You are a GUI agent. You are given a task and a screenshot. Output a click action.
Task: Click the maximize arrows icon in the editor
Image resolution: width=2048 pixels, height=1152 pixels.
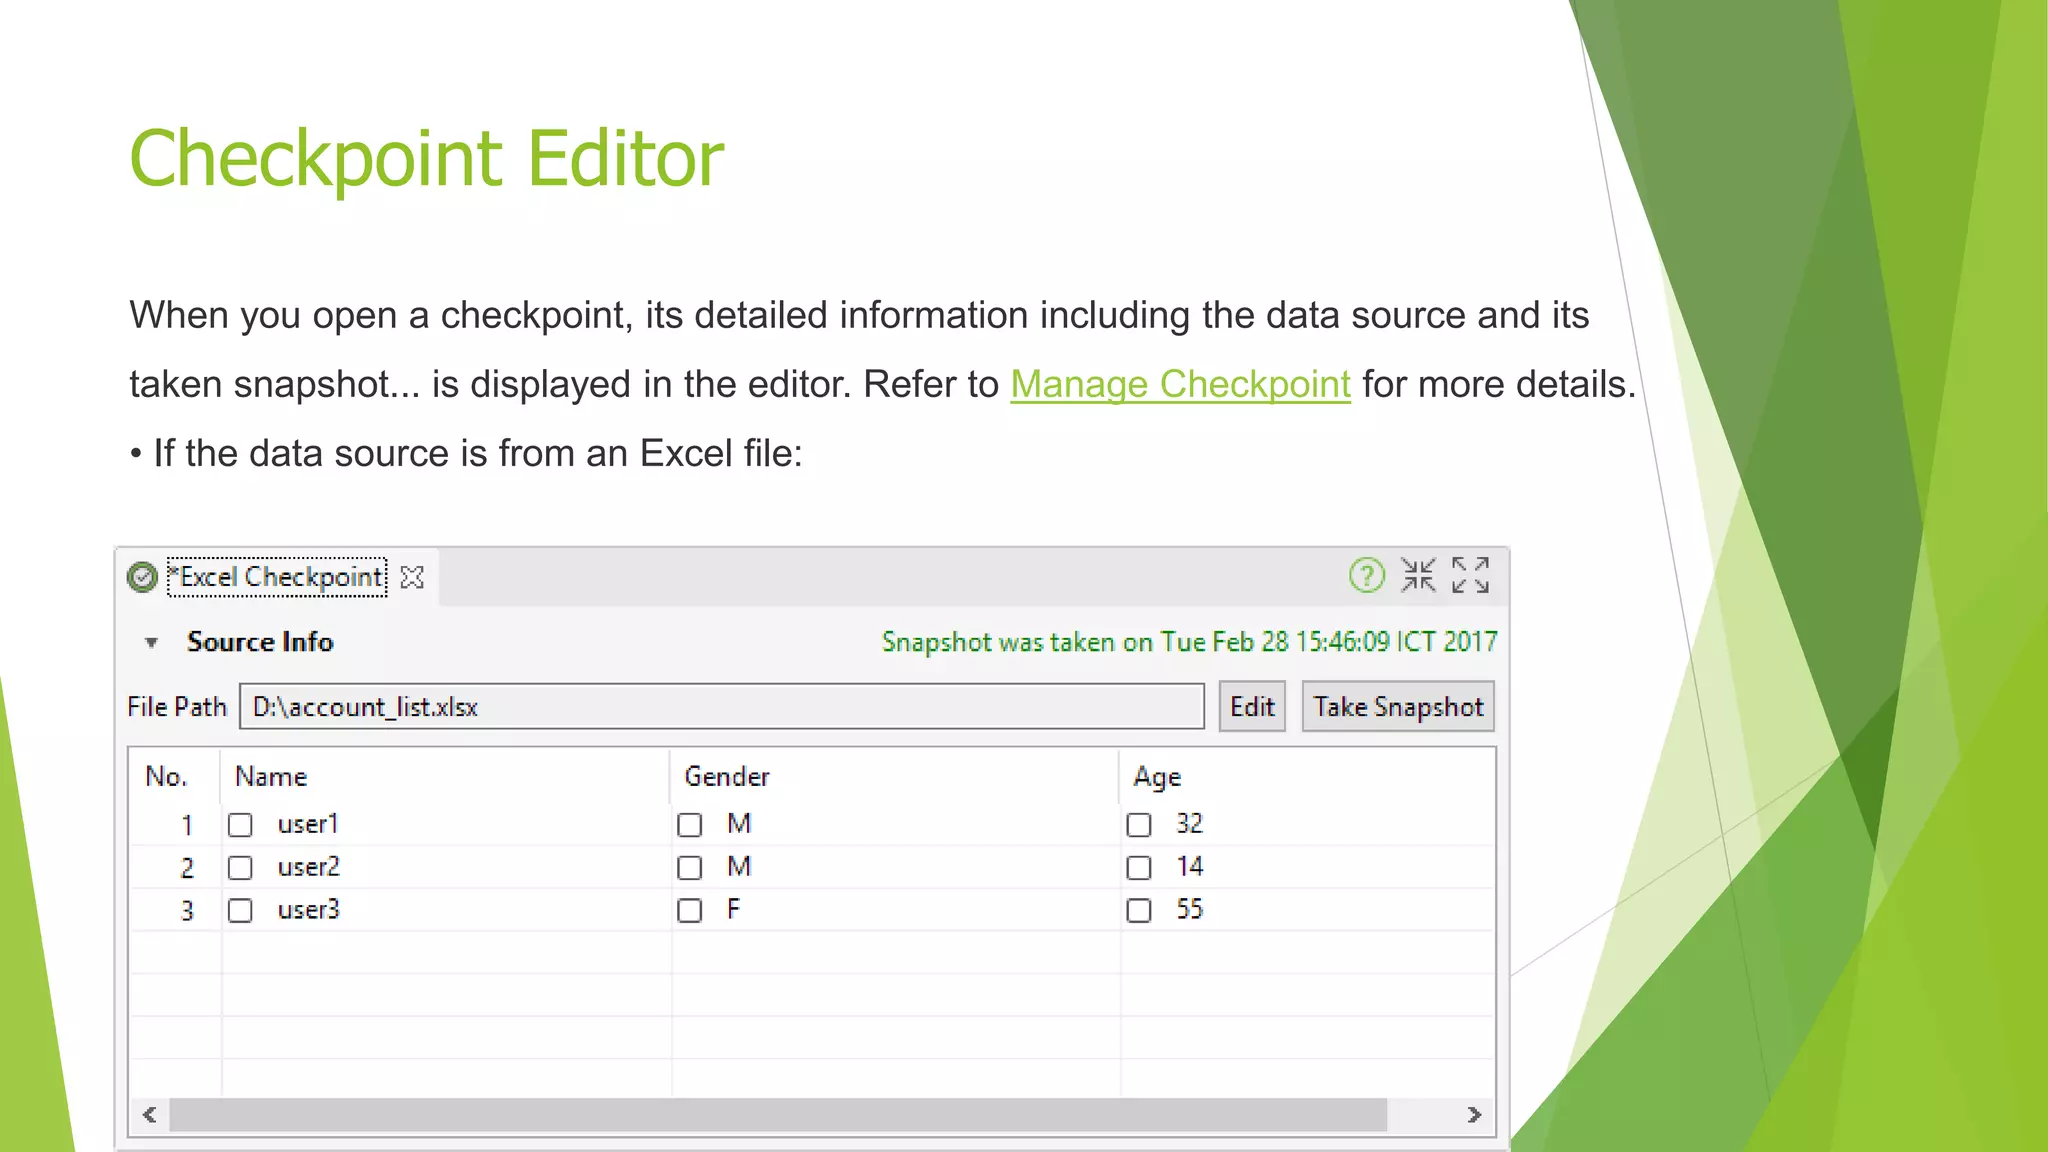[x=1470, y=575]
